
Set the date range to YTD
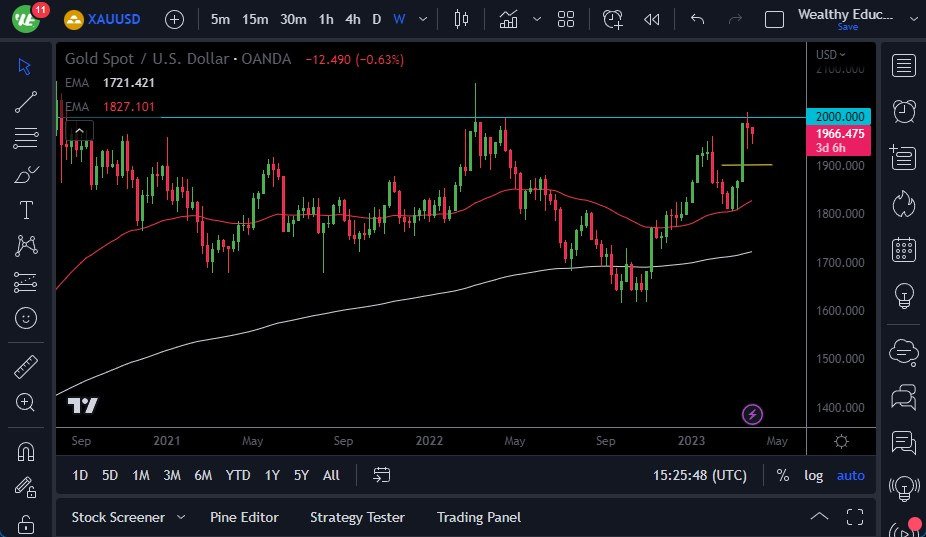click(x=238, y=475)
